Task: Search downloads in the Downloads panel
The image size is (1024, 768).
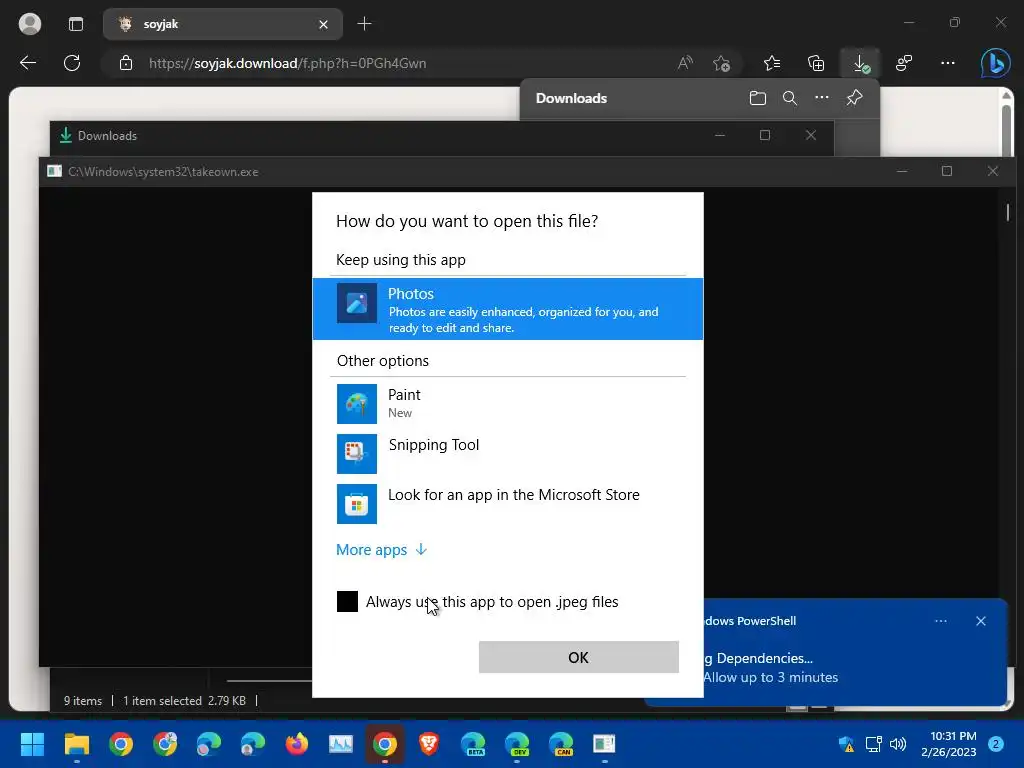Action: coord(790,98)
